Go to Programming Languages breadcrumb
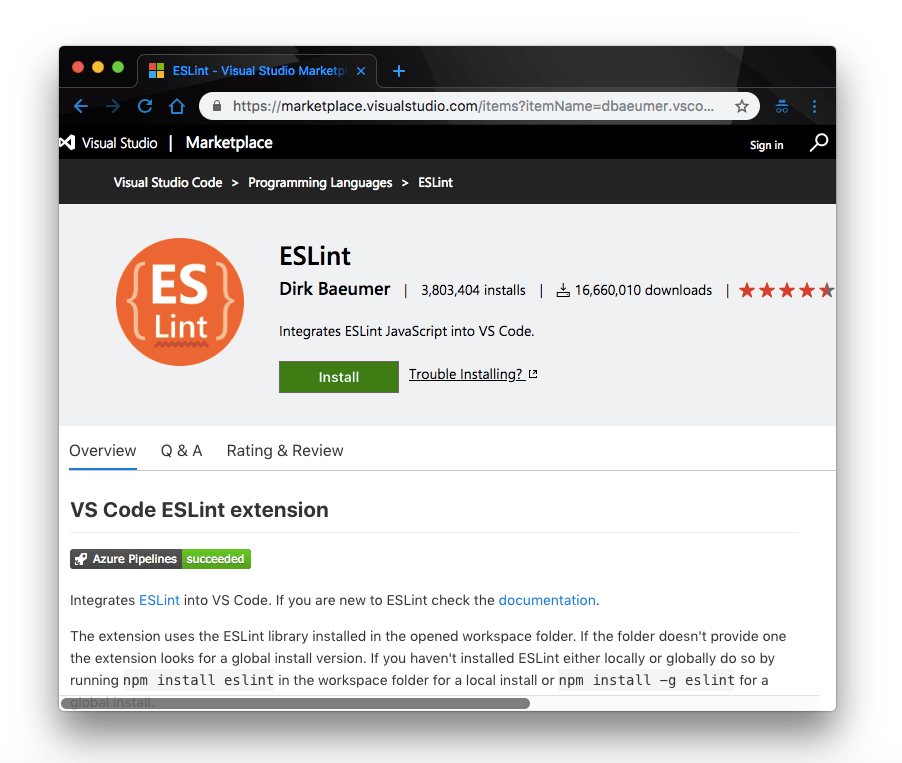Viewport: 902px width, 763px height. pyautogui.click(x=320, y=182)
